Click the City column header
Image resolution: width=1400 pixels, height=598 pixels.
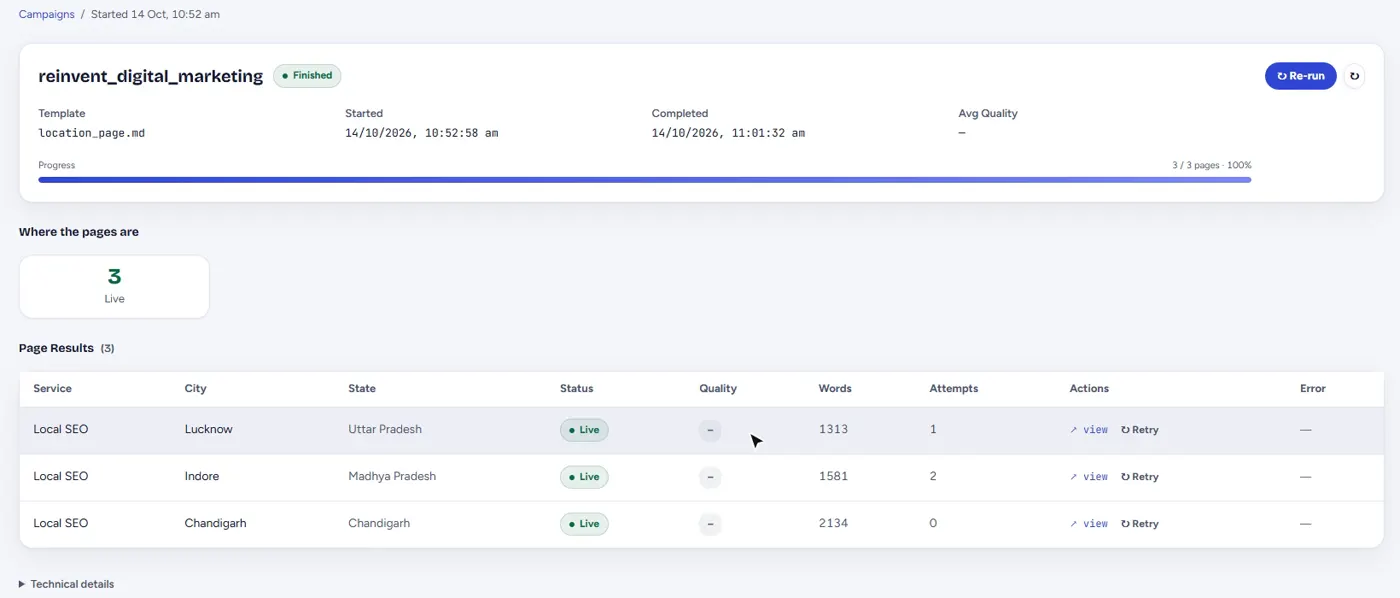coord(196,388)
